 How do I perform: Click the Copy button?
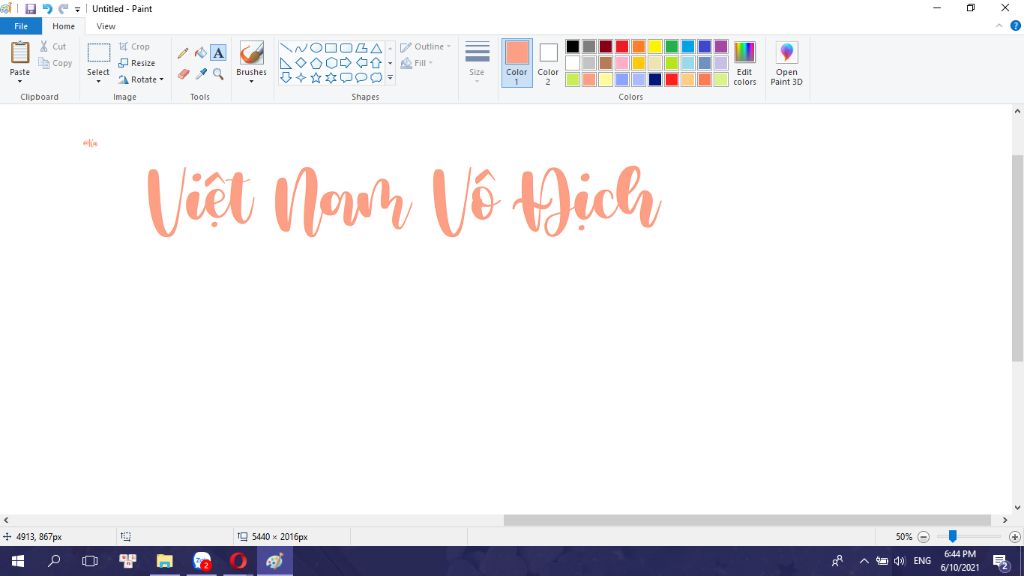55,63
